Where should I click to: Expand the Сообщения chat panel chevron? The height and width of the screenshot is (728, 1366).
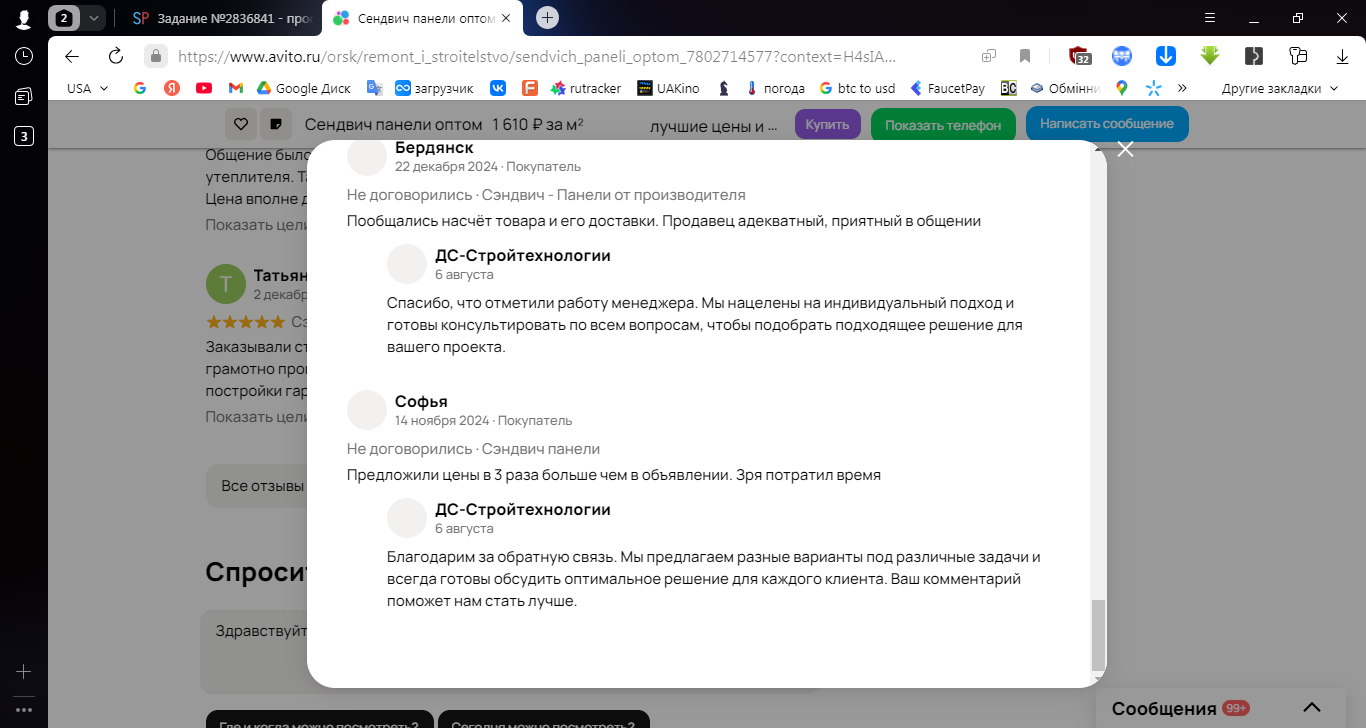(1312, 708)
